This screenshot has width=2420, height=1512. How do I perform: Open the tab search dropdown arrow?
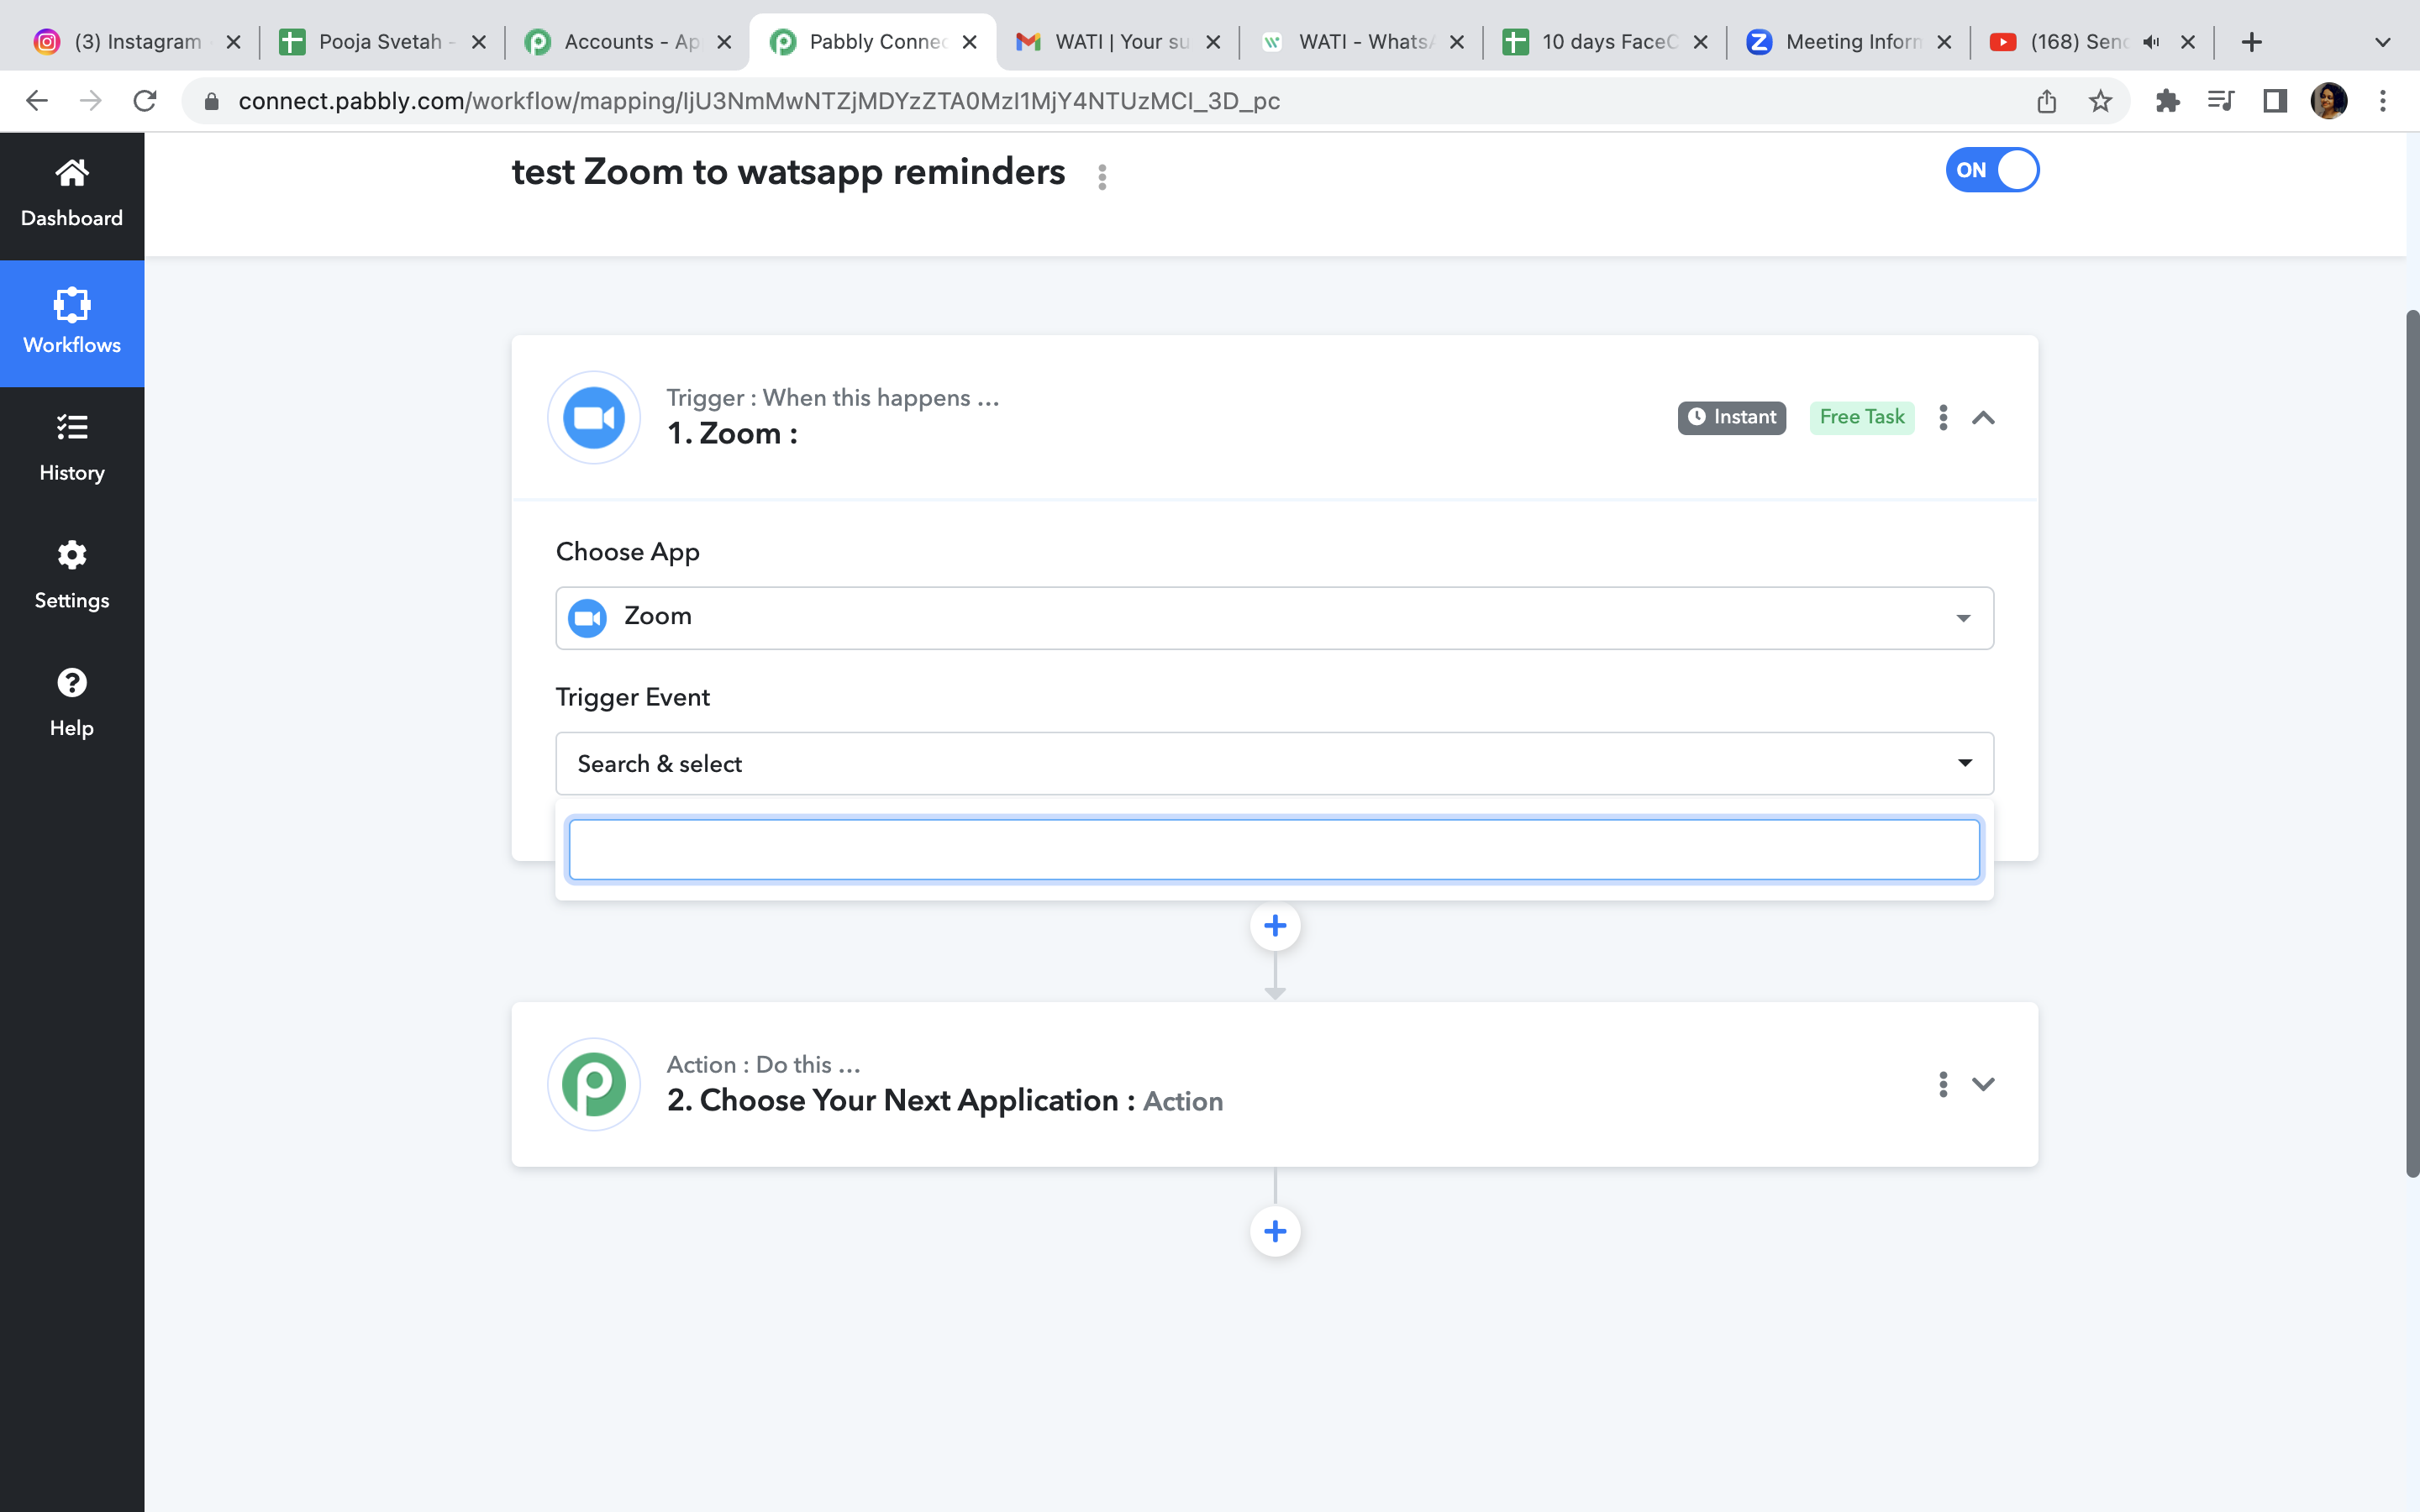click(2383, 42)
